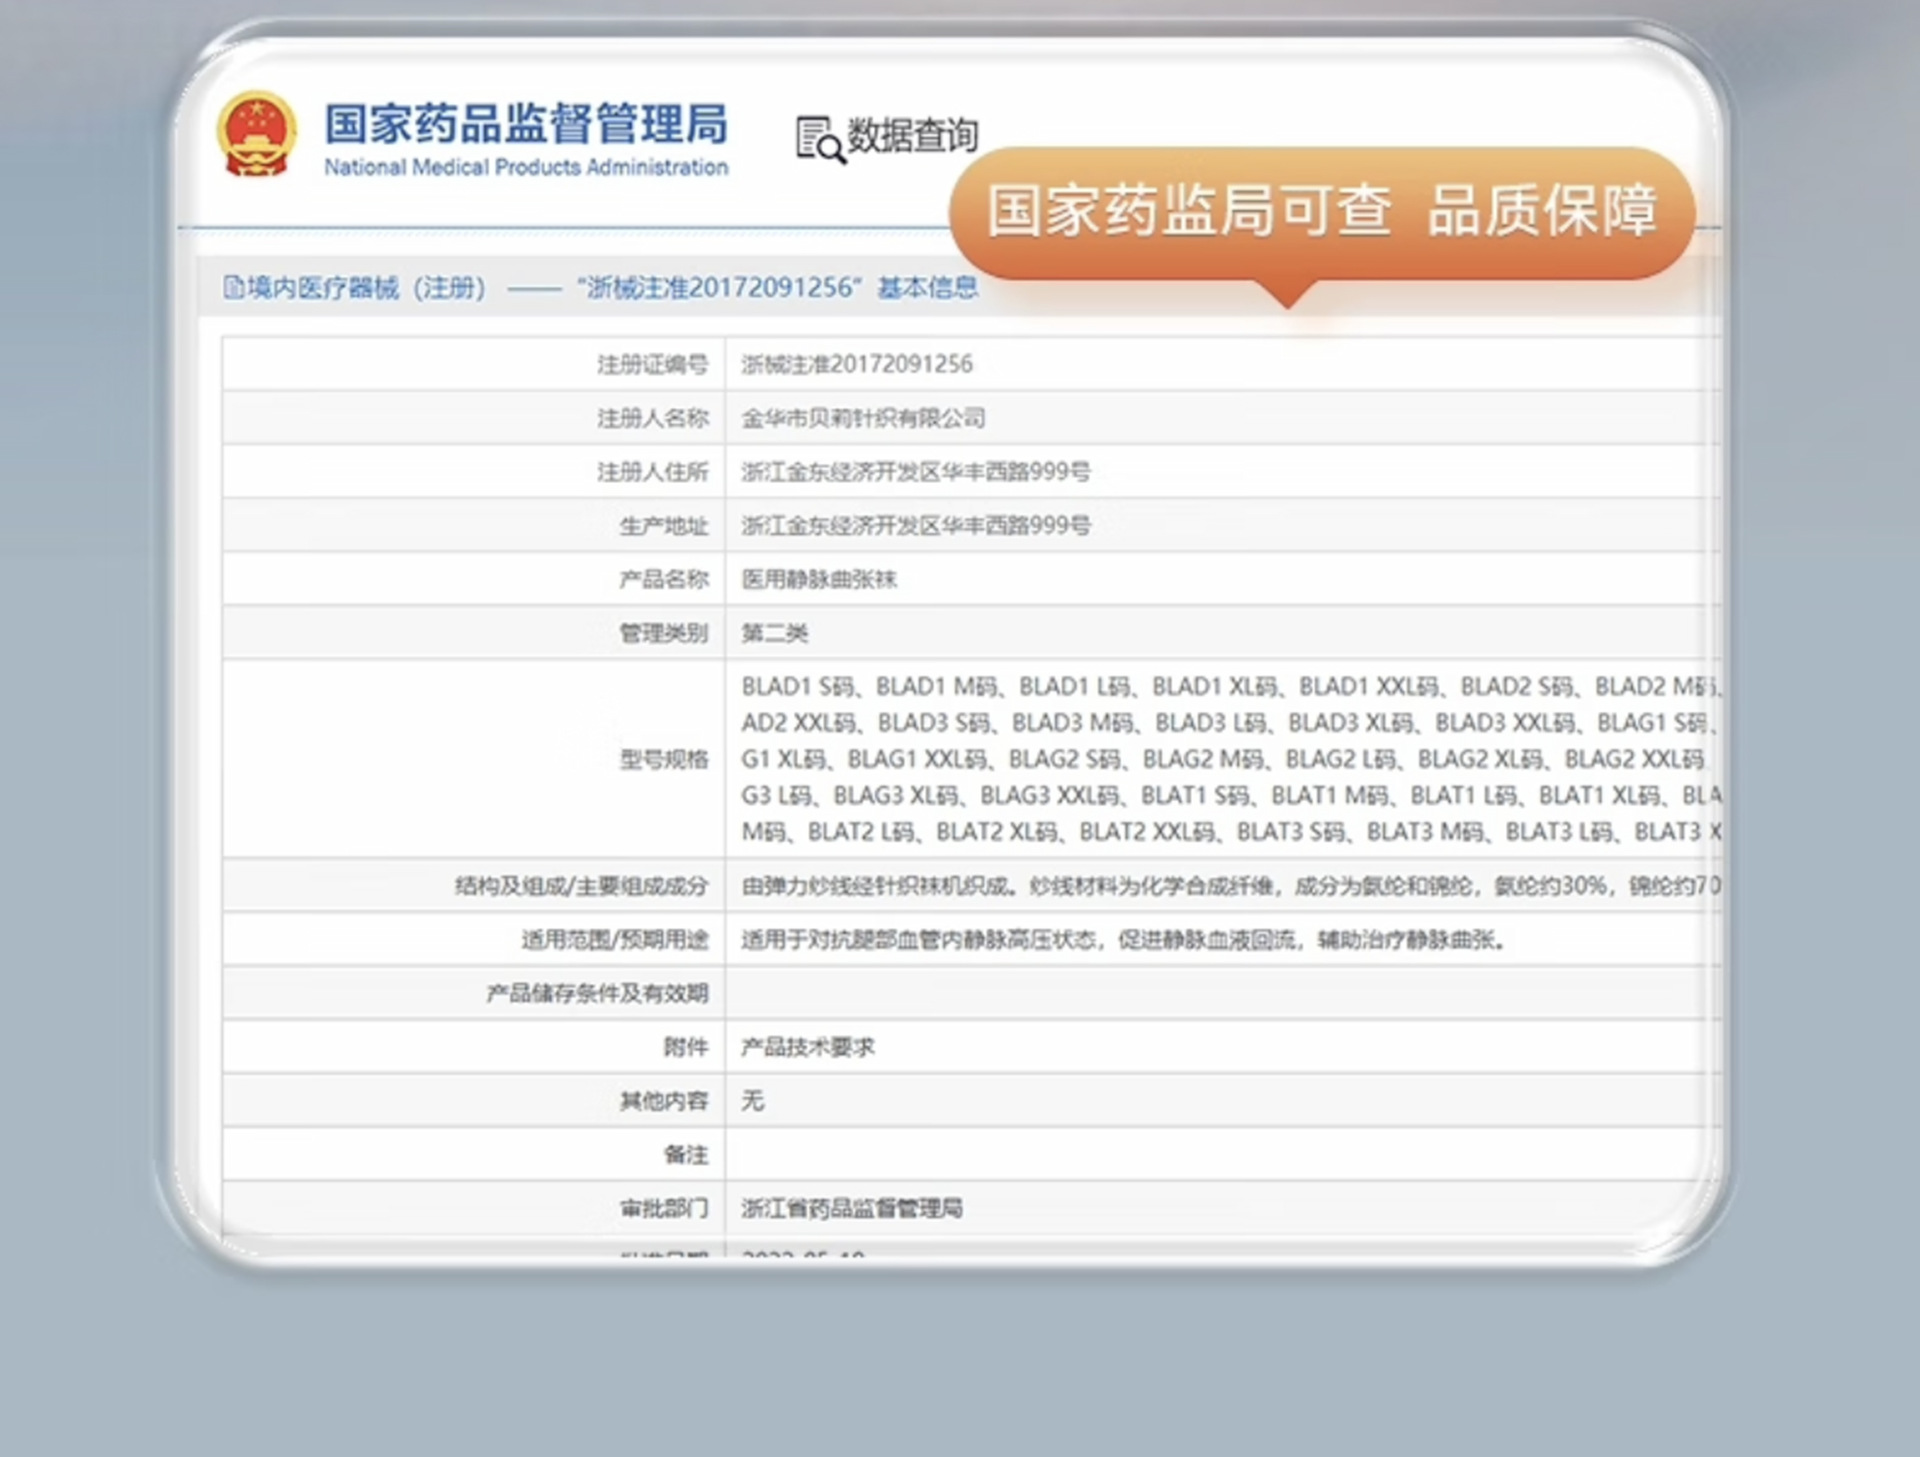Click the National Medical Products Administration subtitle
The height and width of the screenshot is (1457, 1920).
tap(526, 168)
